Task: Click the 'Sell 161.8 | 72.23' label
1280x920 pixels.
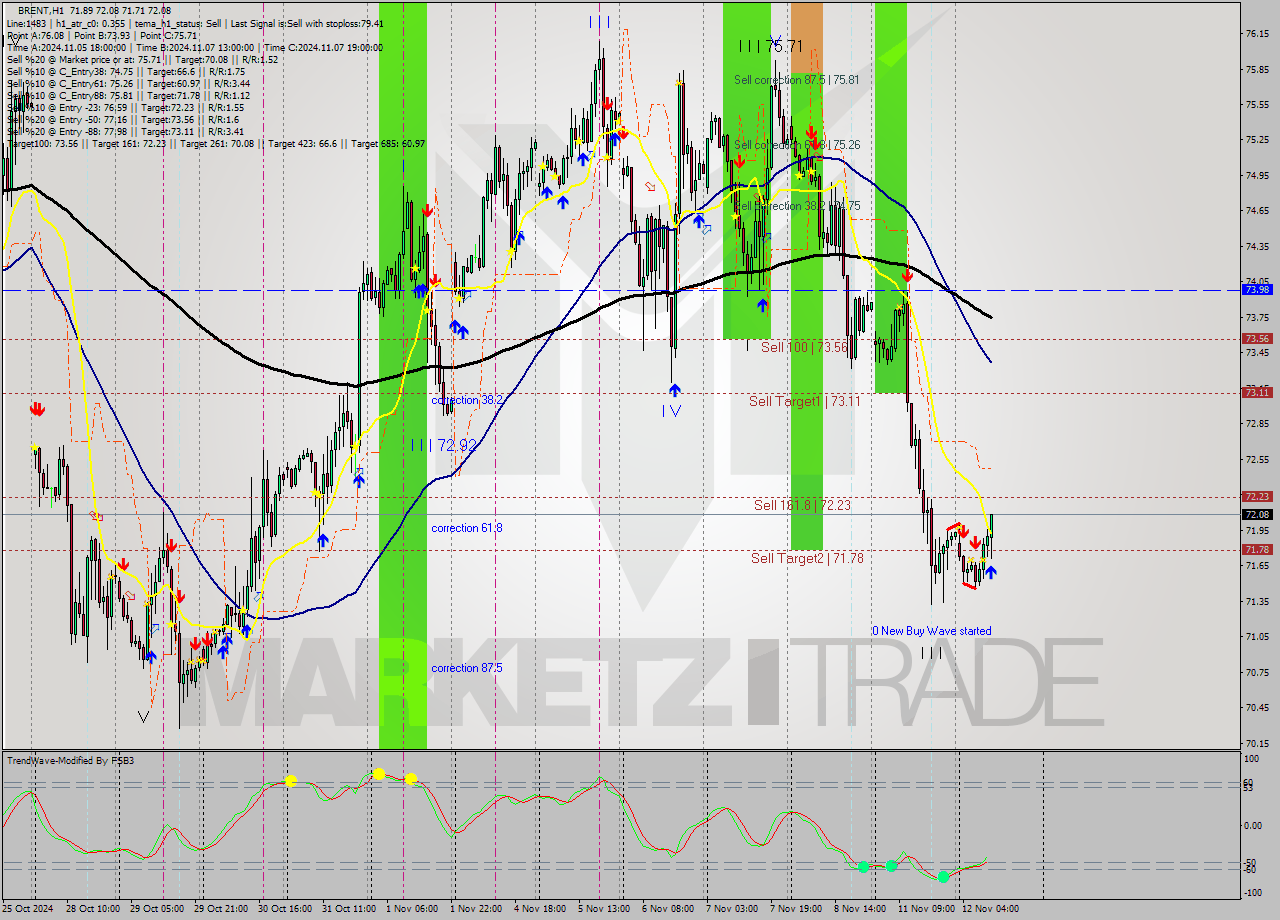Action: coord(802,505)
